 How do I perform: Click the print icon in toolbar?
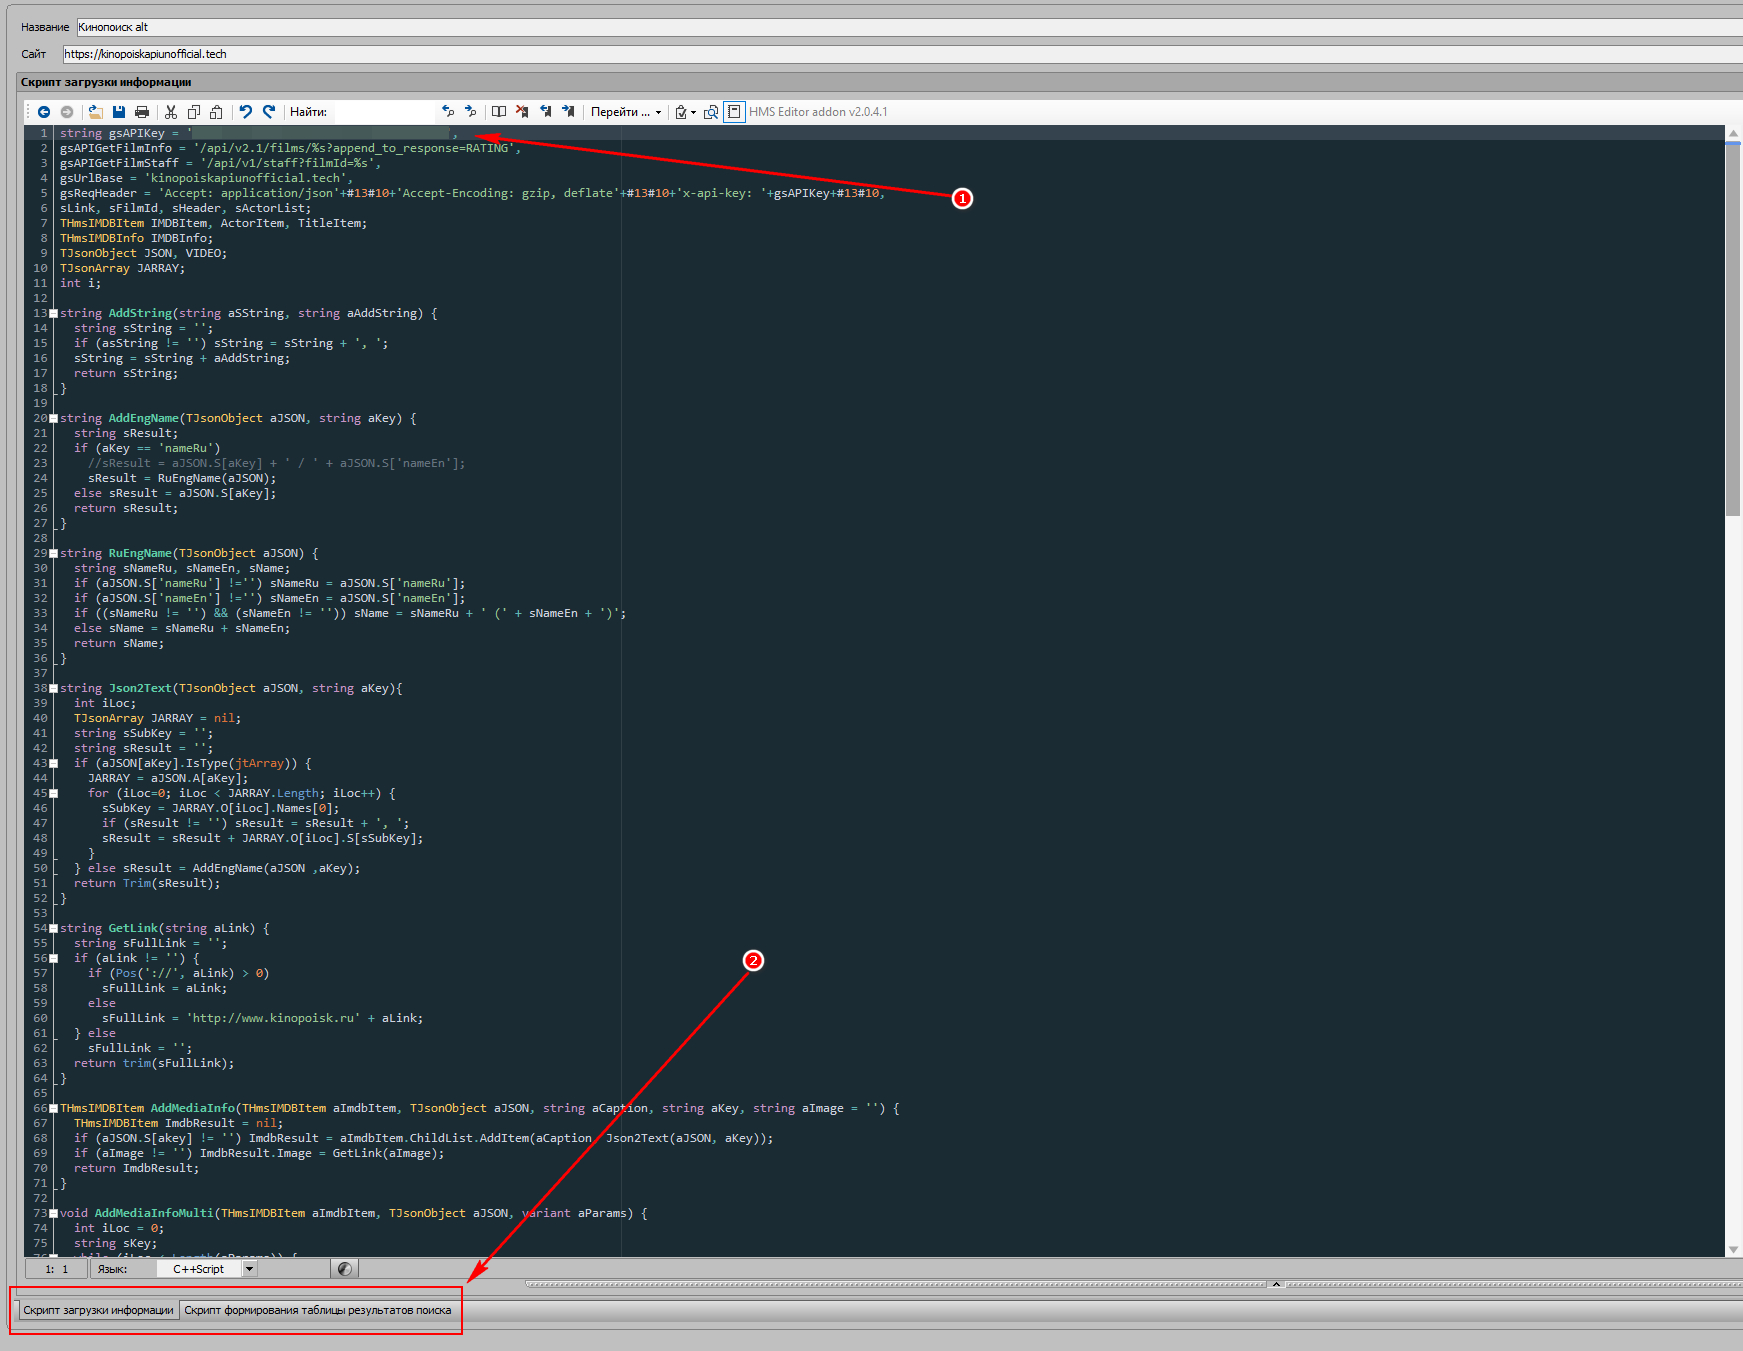142,112
